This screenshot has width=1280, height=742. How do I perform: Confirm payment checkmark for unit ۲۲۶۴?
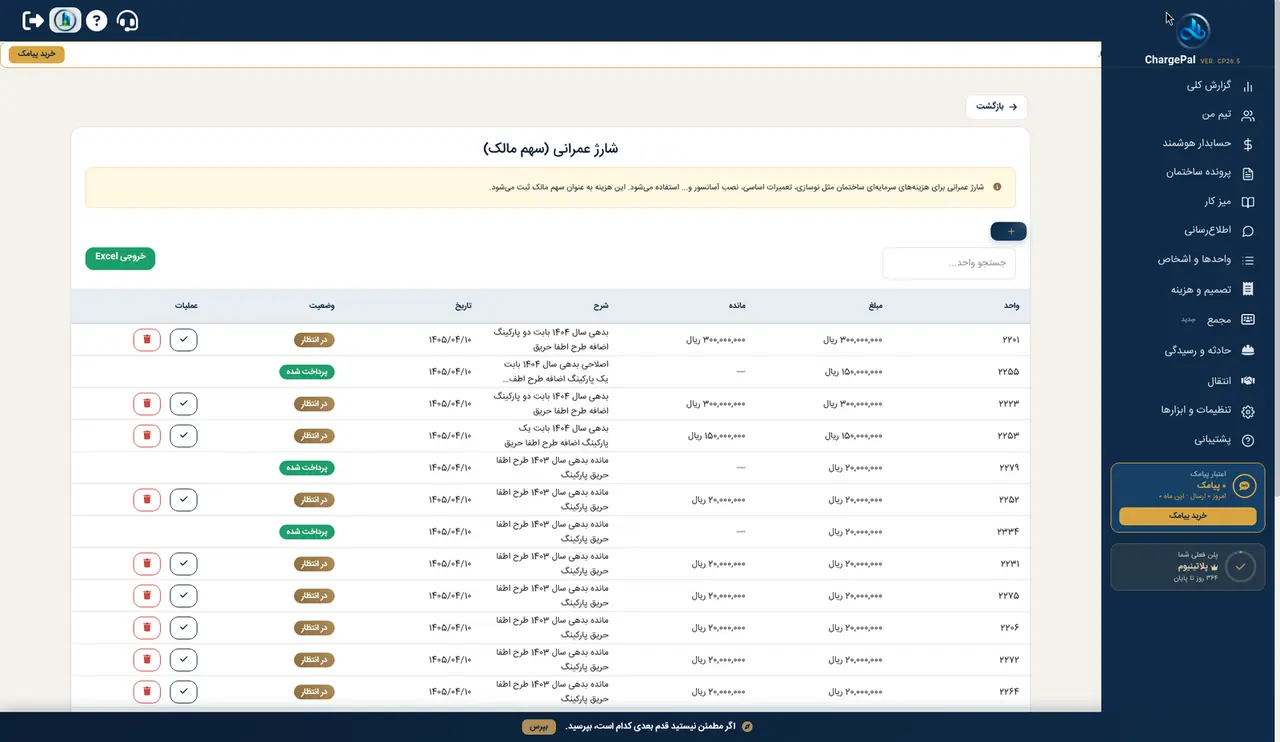[183, 691]
